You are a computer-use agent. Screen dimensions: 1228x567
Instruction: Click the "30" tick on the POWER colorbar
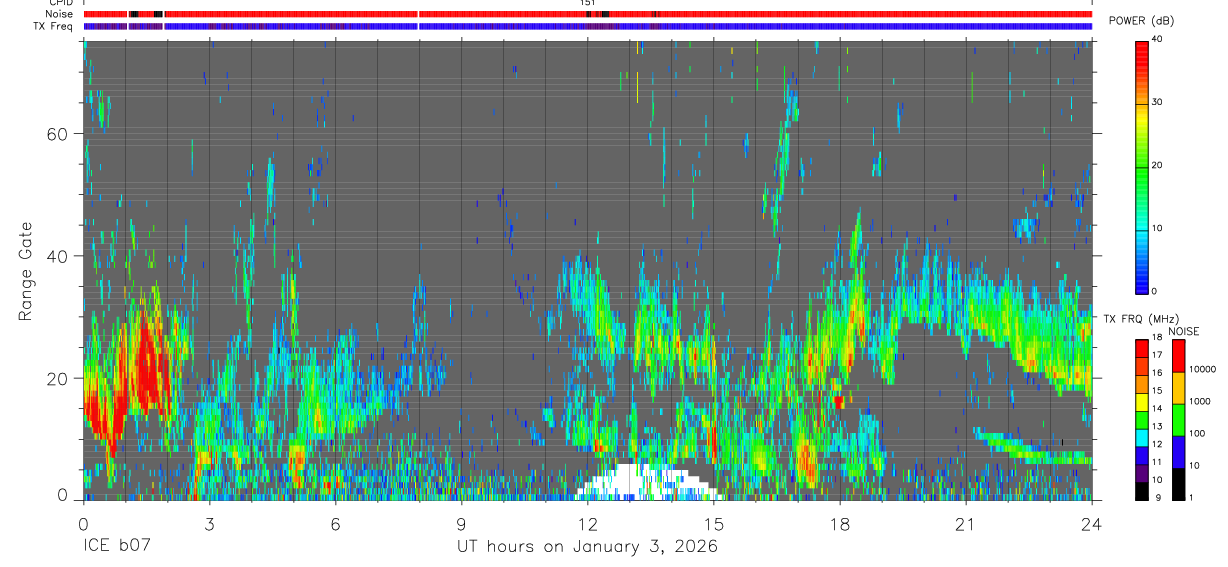click(x=1158, y=102)
